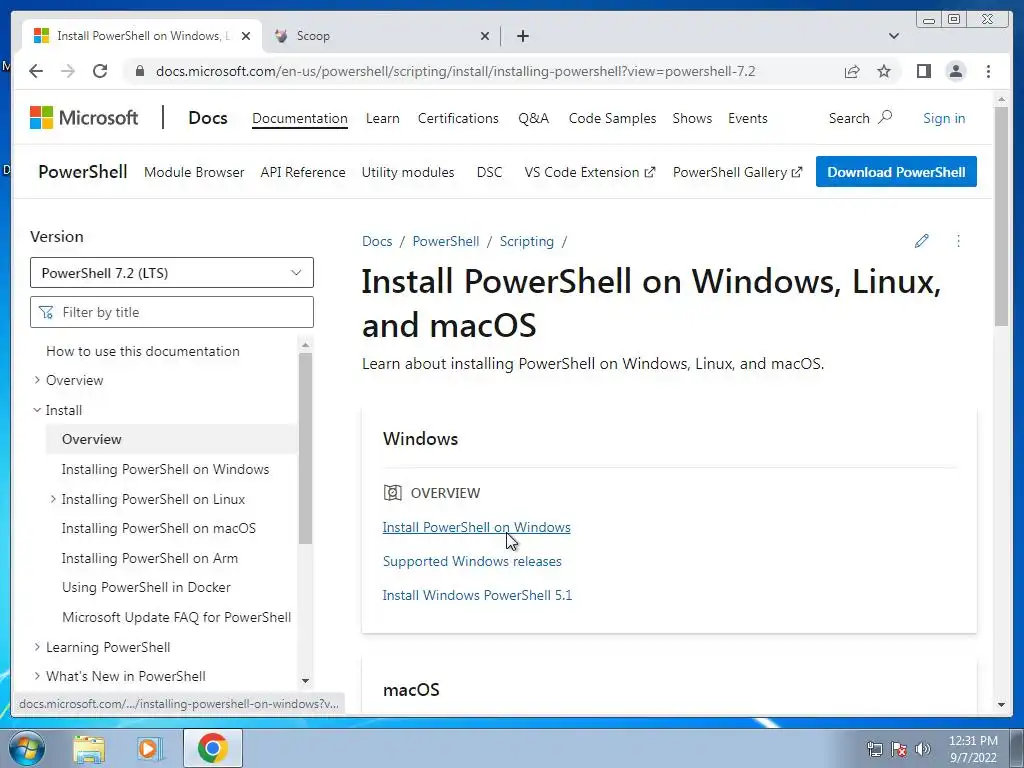Click the Chrome taskbar icon
This screenshot has height=768, width=1024.
point(212,748)
